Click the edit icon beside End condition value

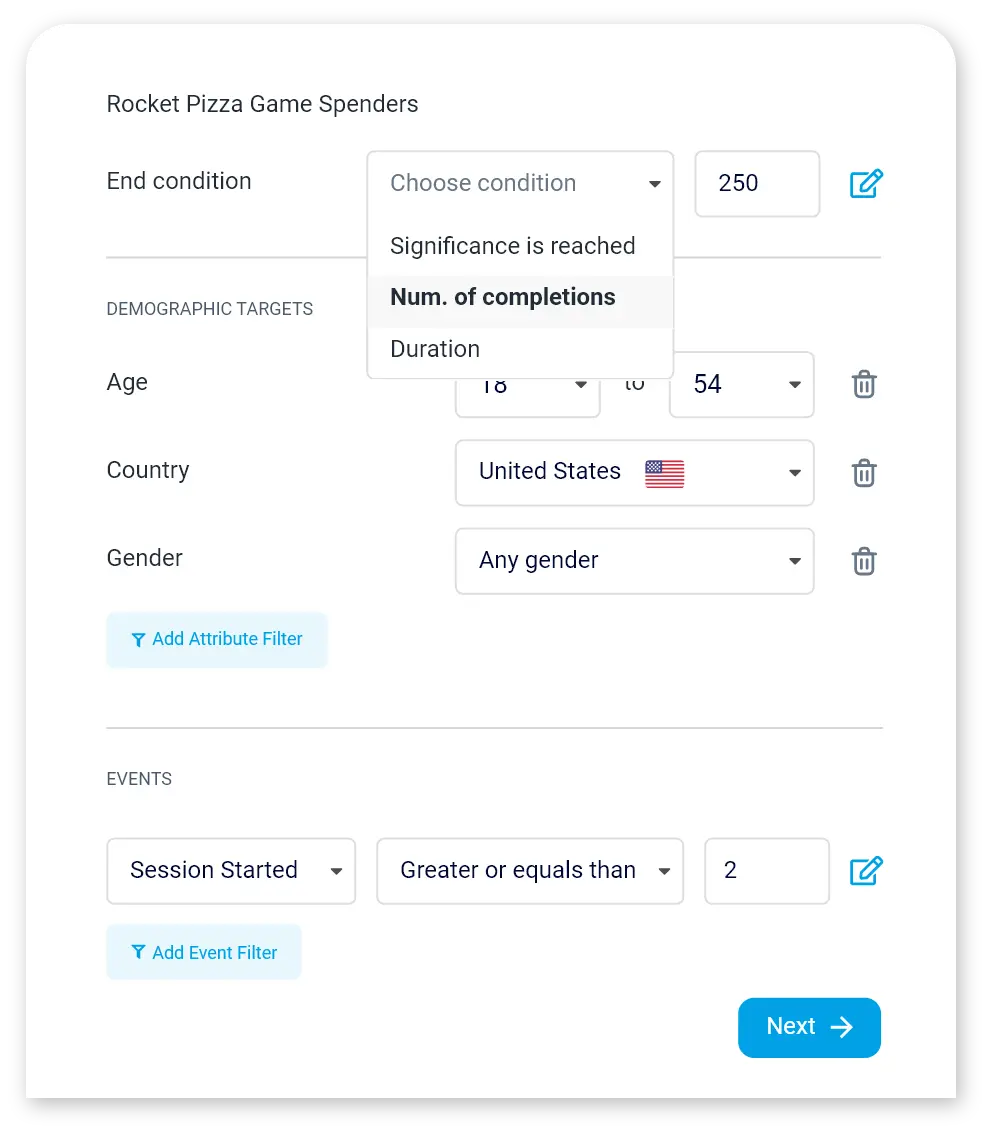[866, 184]
